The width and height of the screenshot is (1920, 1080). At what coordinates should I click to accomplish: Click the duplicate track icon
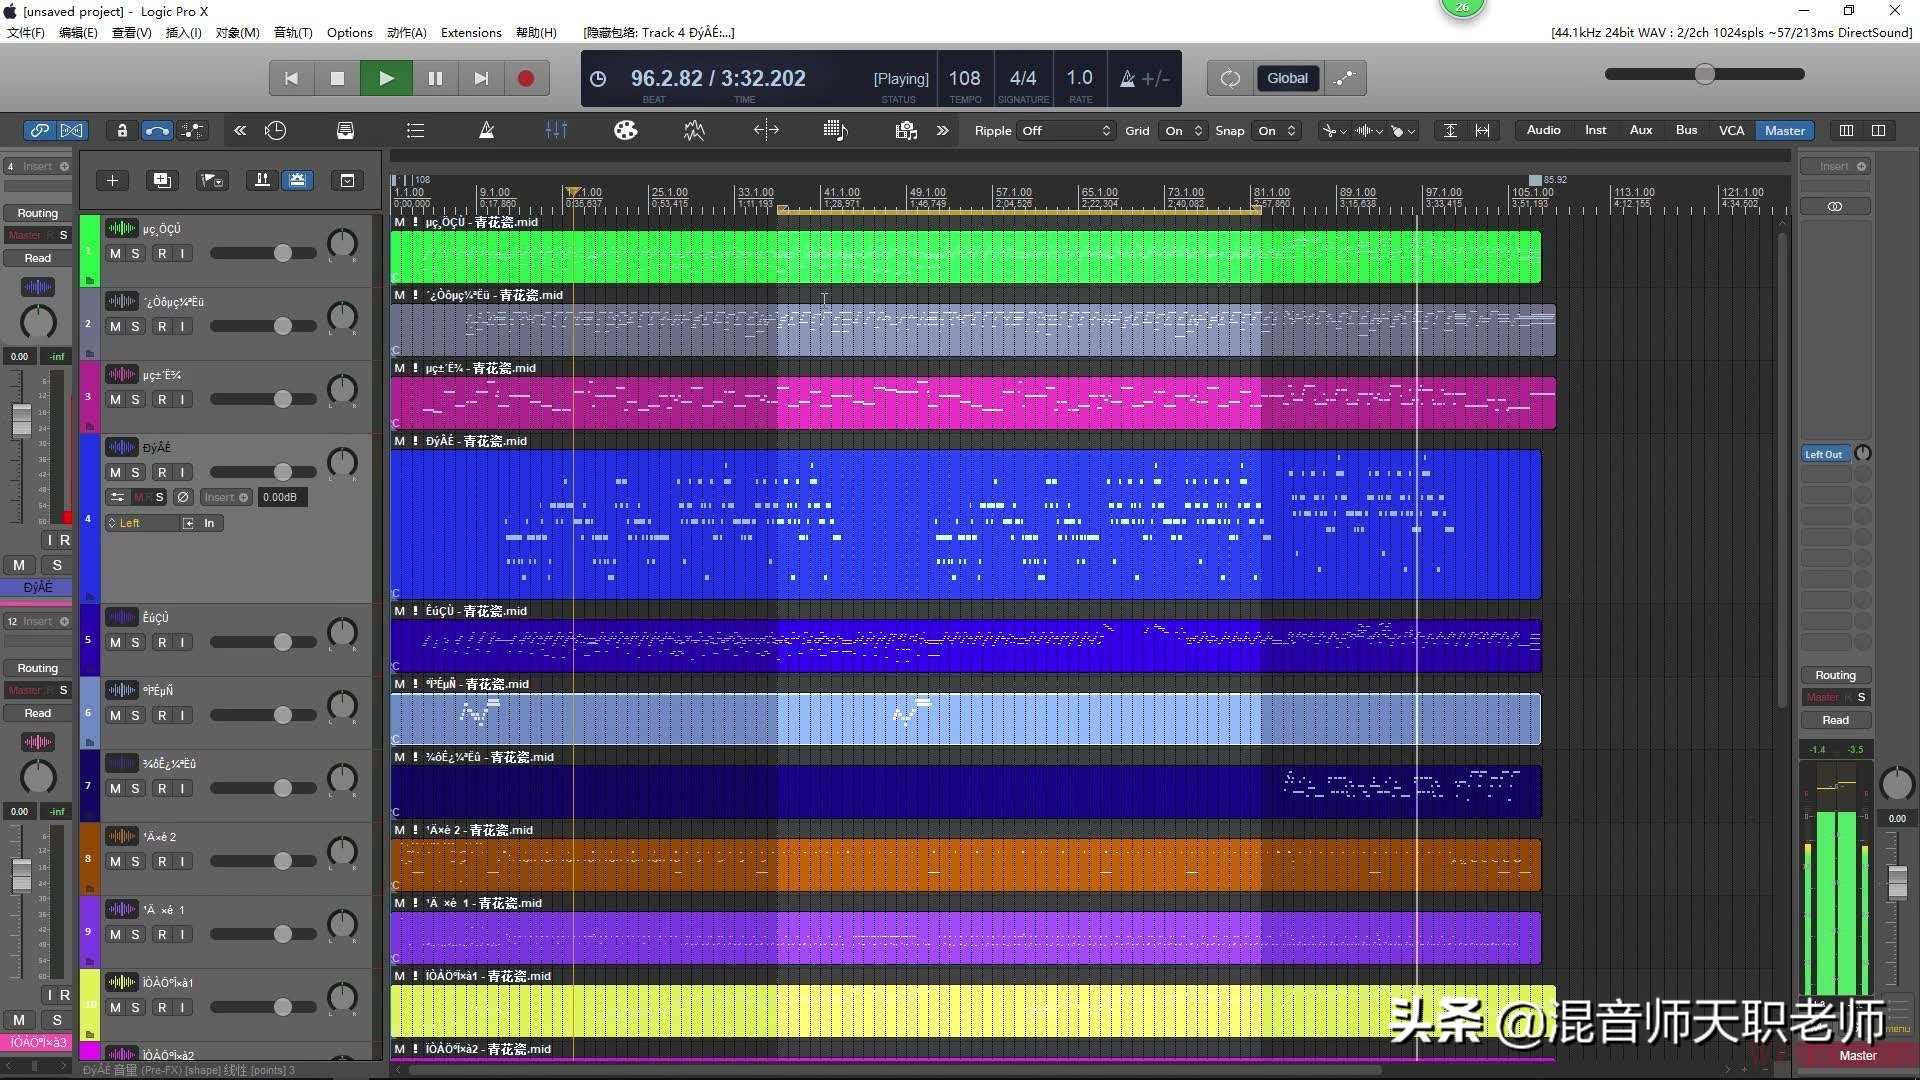point(161,180)
